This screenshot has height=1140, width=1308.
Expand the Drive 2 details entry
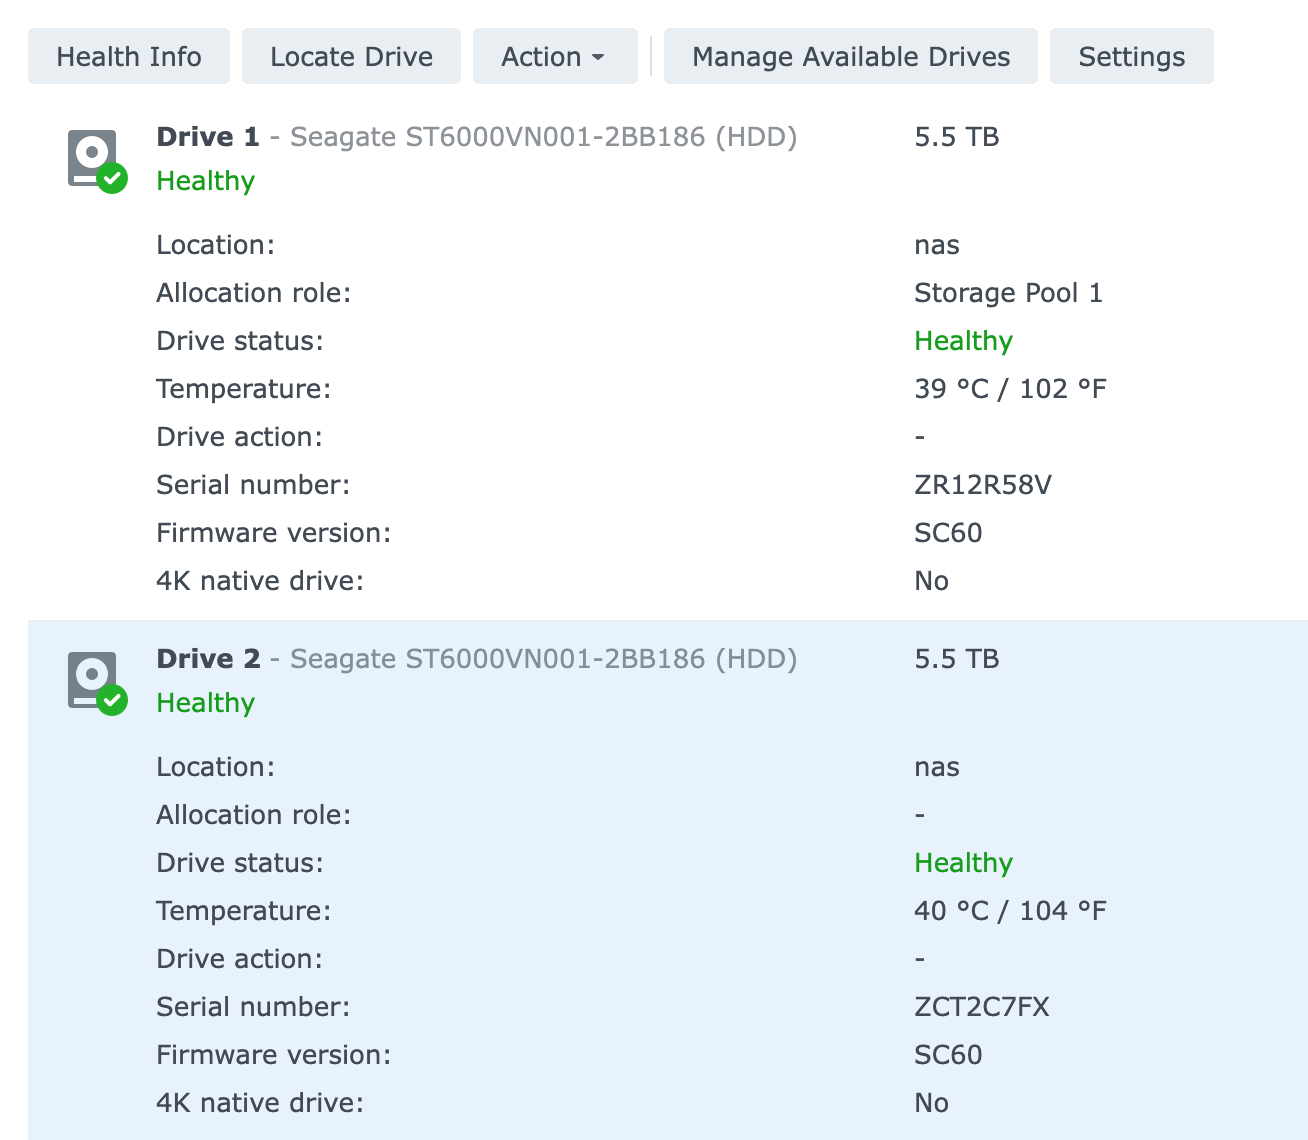(208, 659)
